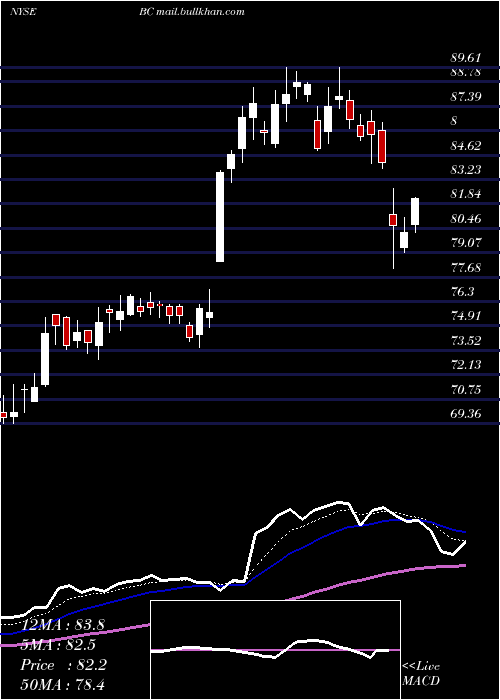Select the 74.91 price level label
The image size is (500, 700).
pos(466,316)
